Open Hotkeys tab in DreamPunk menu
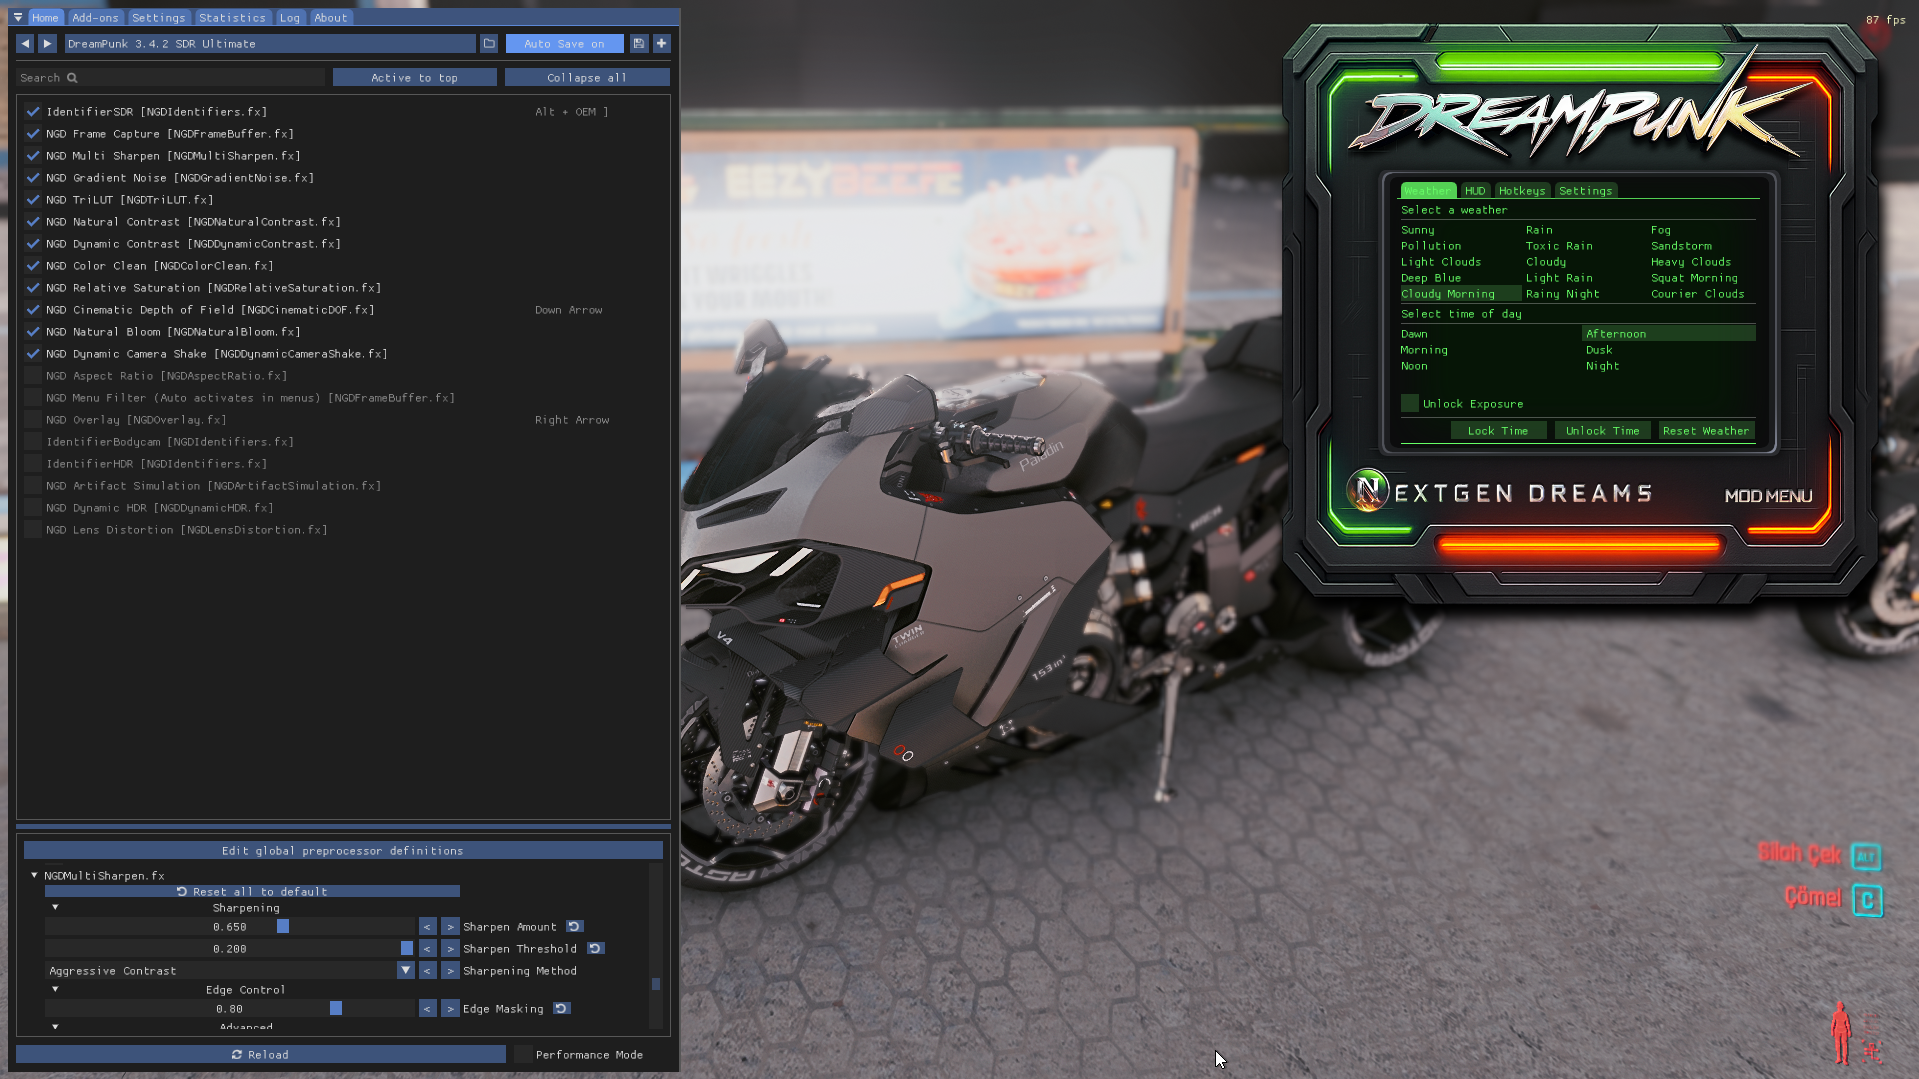Screen dimensions: 1919x1079 coord(1522,191)
